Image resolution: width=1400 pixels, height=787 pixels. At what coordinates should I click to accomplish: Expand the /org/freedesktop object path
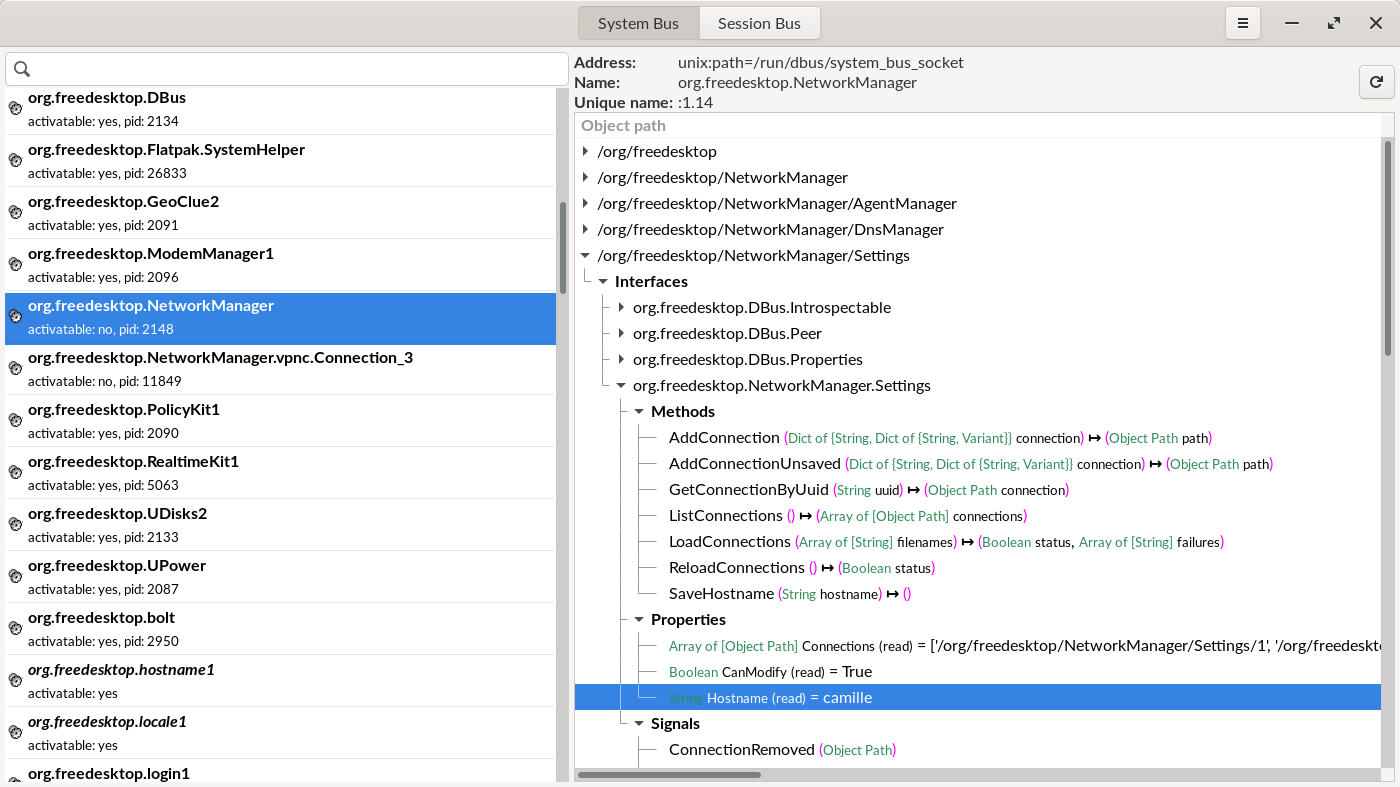586,152
